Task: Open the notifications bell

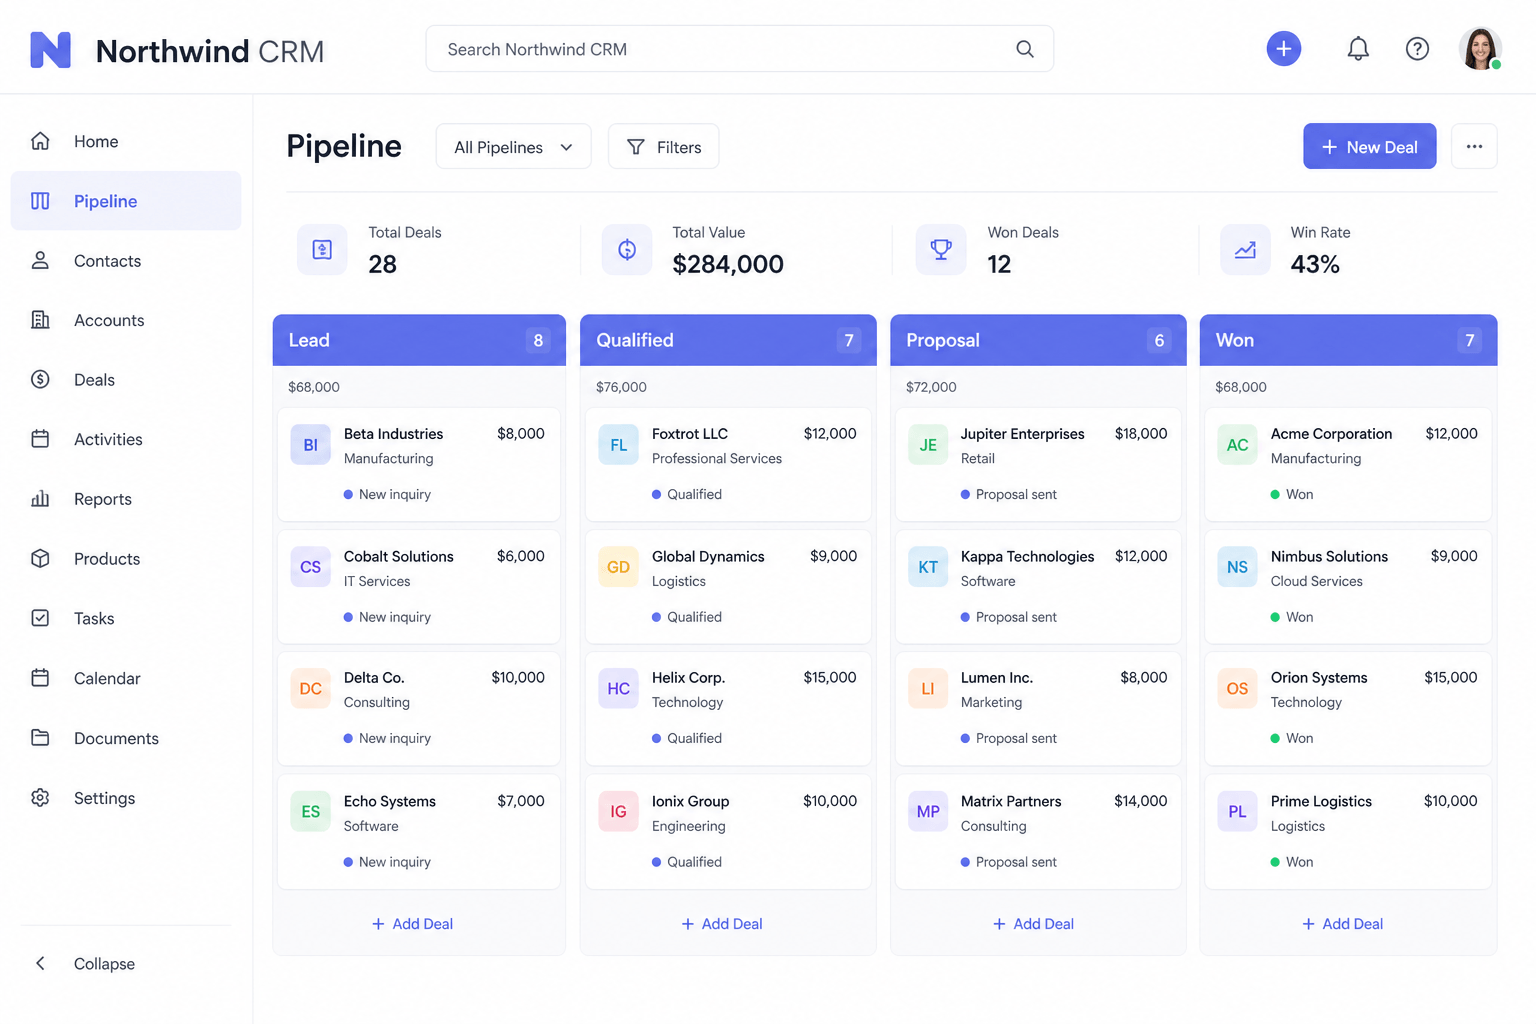Action: pos(1358,48)
